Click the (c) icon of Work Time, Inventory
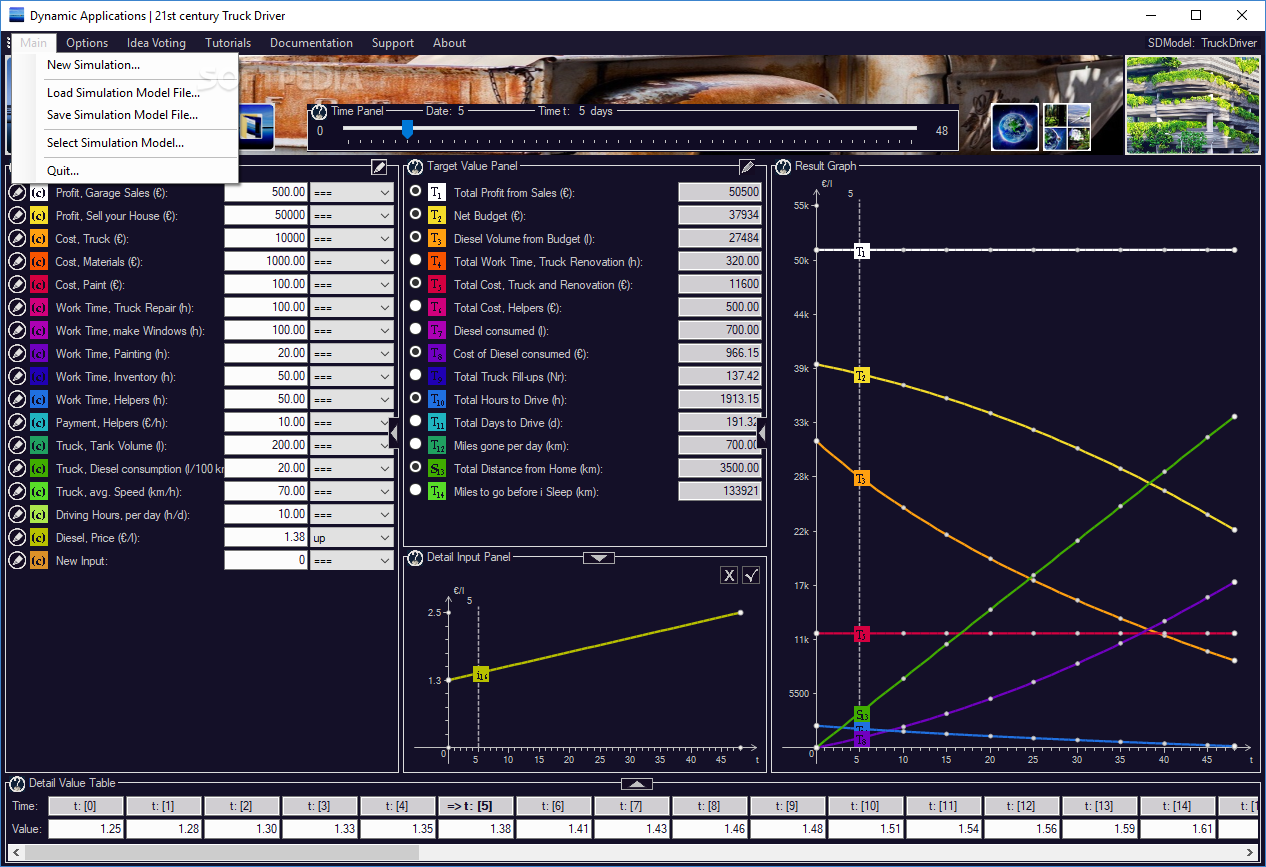The image size is (1266, 867). pyautogui.click(x=39, y=376)
